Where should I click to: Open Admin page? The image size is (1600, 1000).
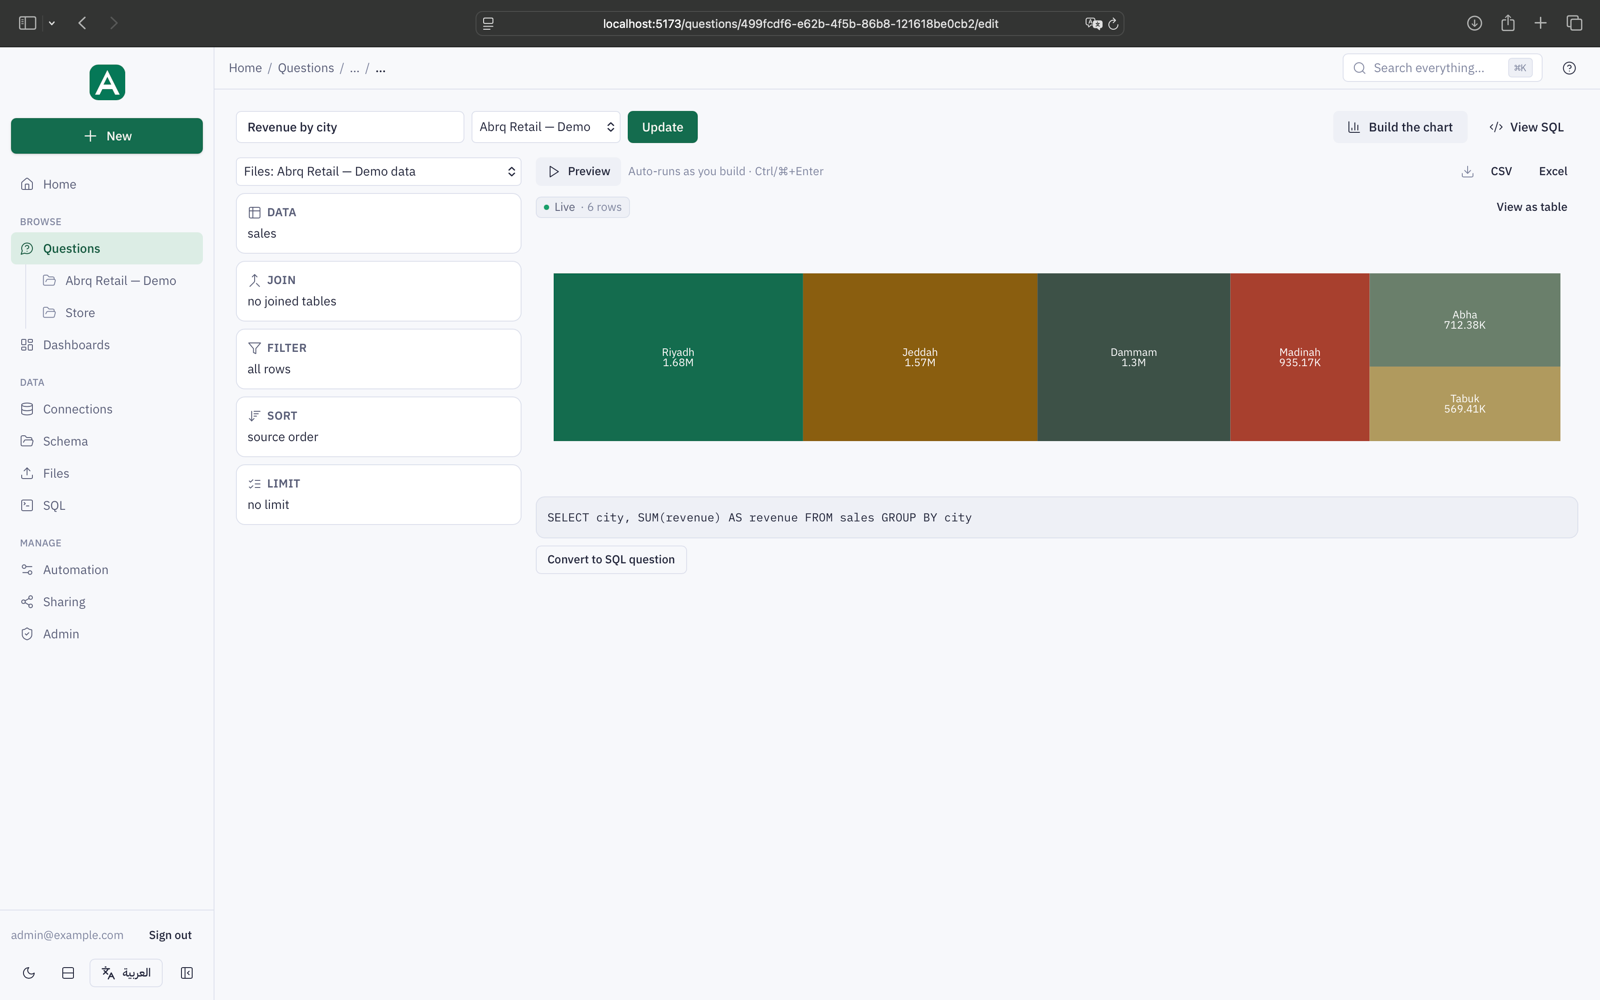[107, 634]
